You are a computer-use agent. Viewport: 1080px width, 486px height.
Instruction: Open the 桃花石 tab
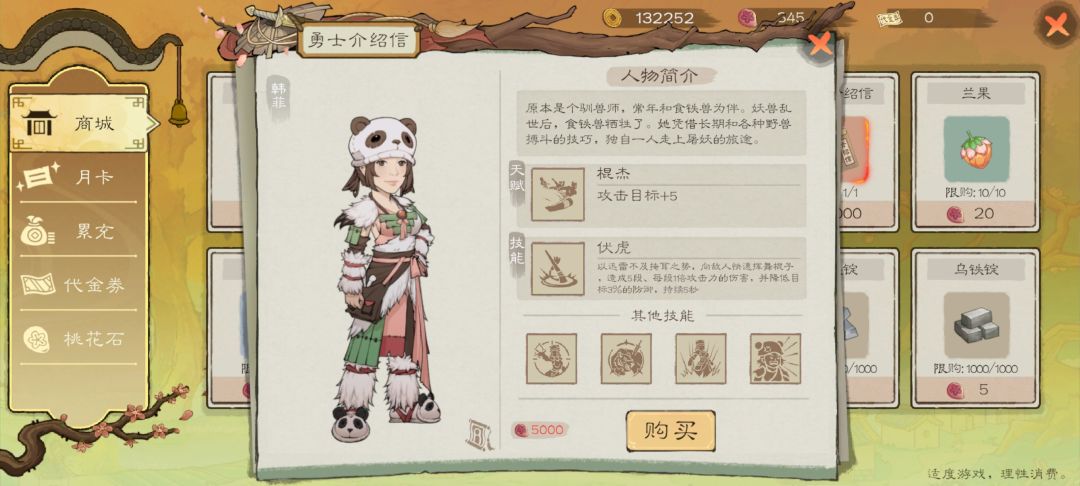(80, 339)
